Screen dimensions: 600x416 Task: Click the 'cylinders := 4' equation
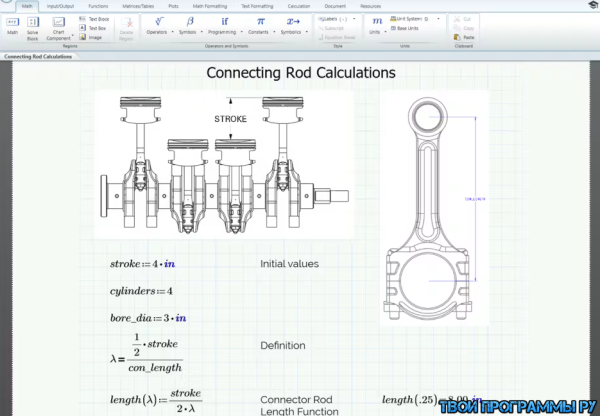(x=141, y=291)
